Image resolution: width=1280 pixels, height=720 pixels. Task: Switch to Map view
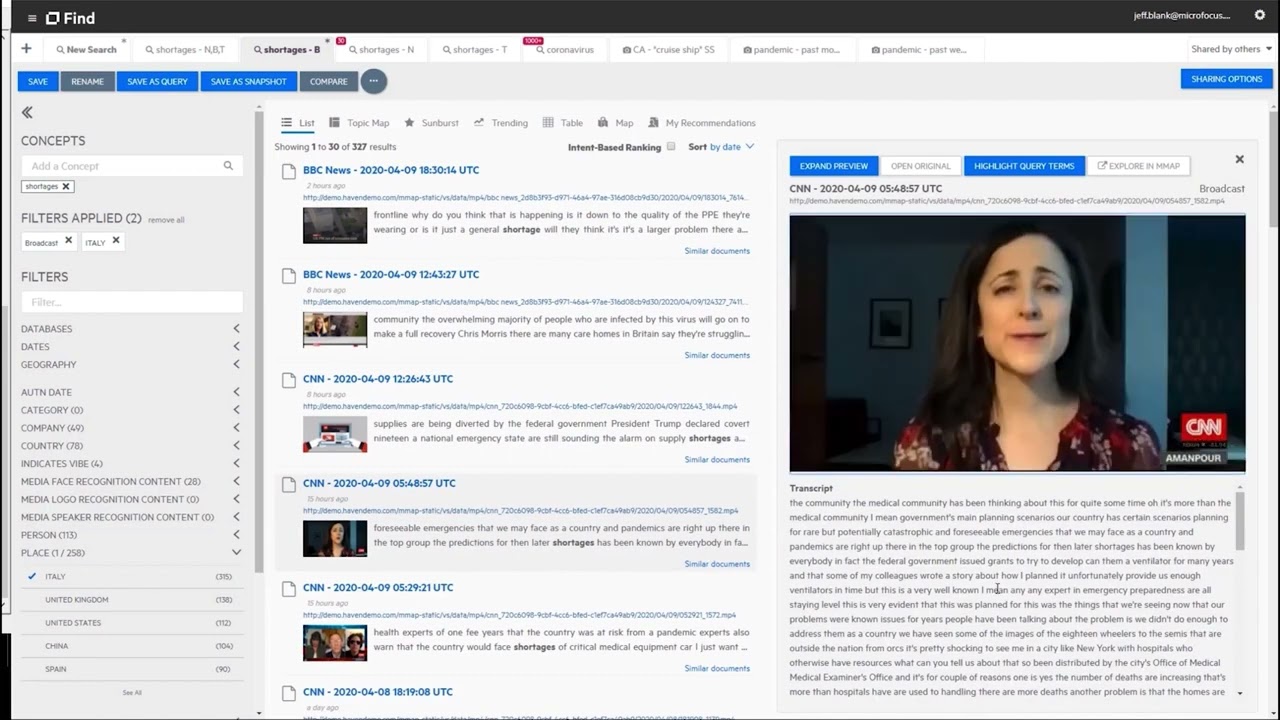[x=616, y=123]
